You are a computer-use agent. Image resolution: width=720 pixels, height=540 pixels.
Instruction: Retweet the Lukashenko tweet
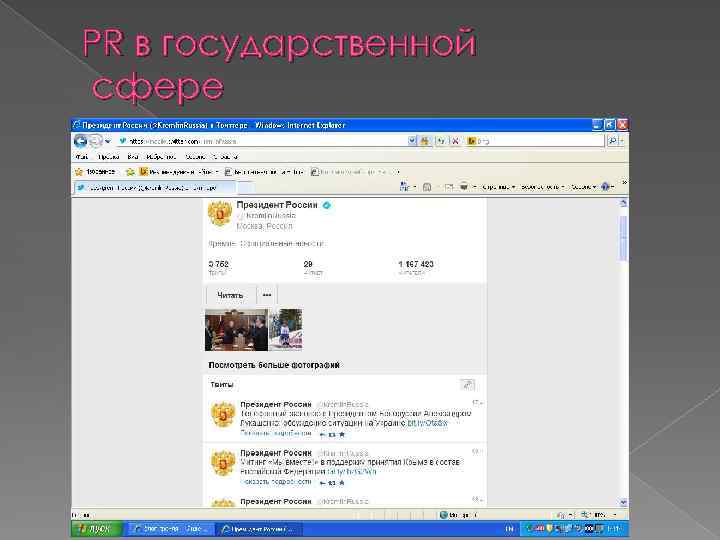tap(332, 434)
